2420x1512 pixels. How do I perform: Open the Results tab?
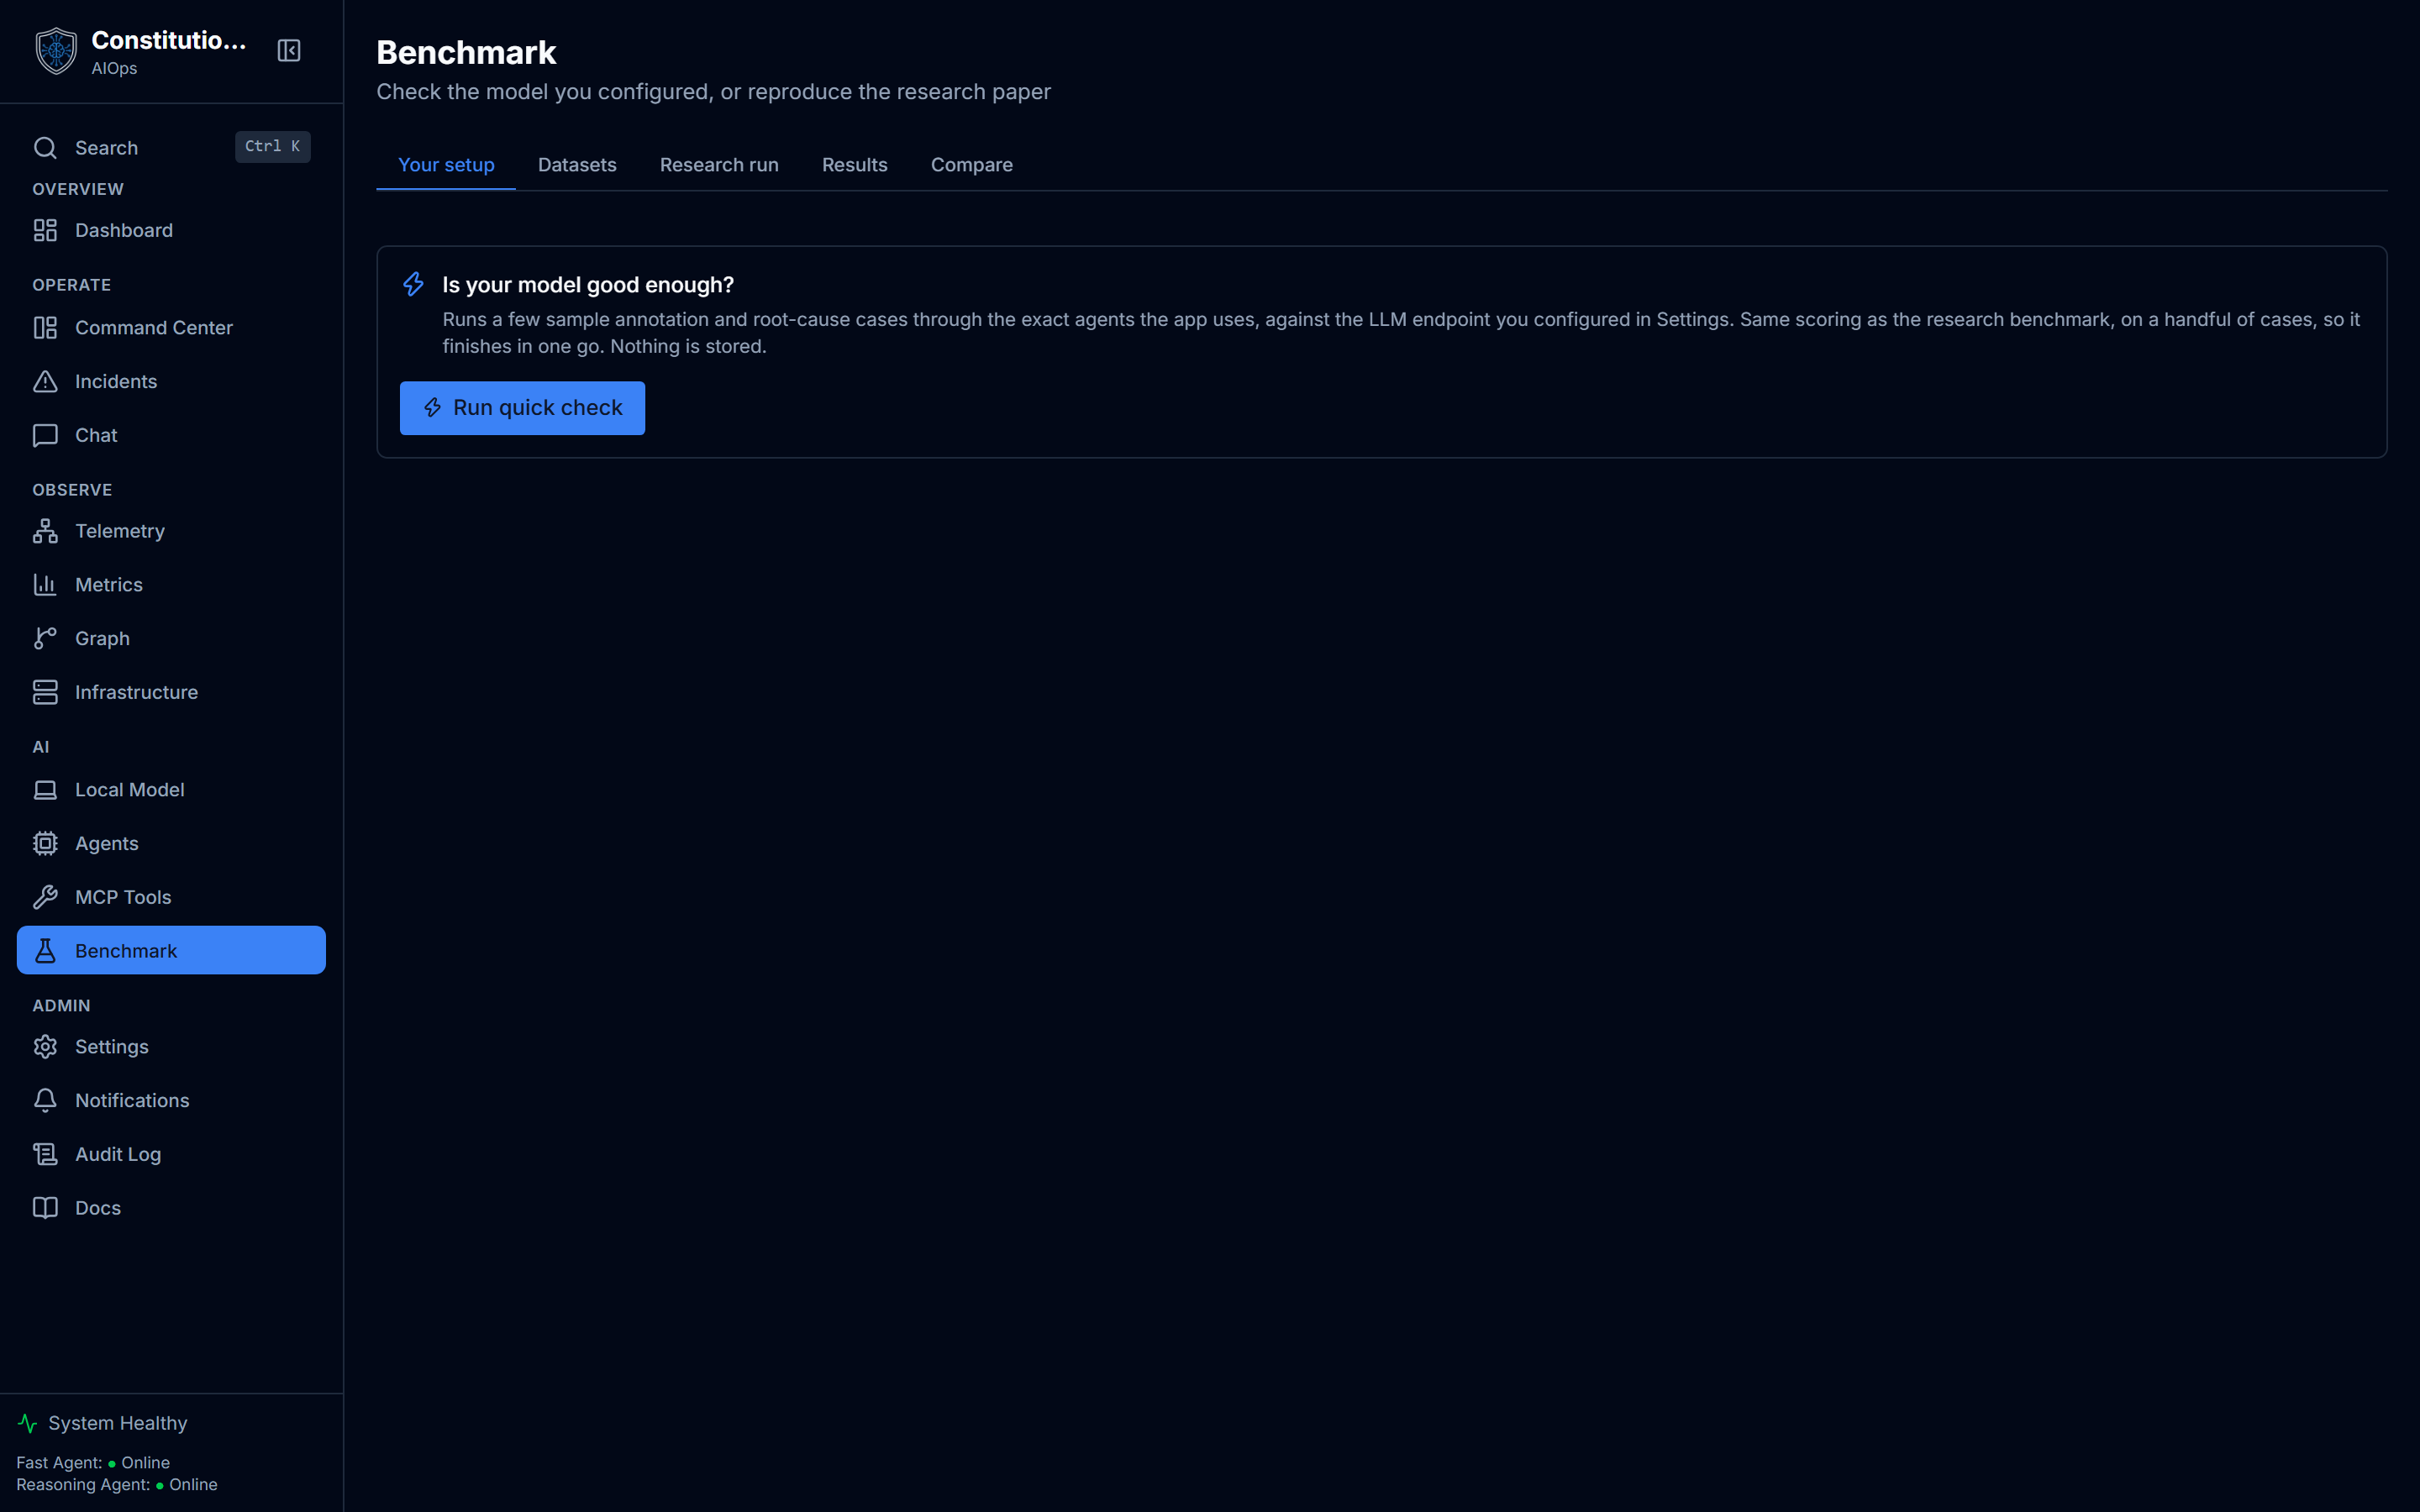pyautogui.click(x=855, y=165)
